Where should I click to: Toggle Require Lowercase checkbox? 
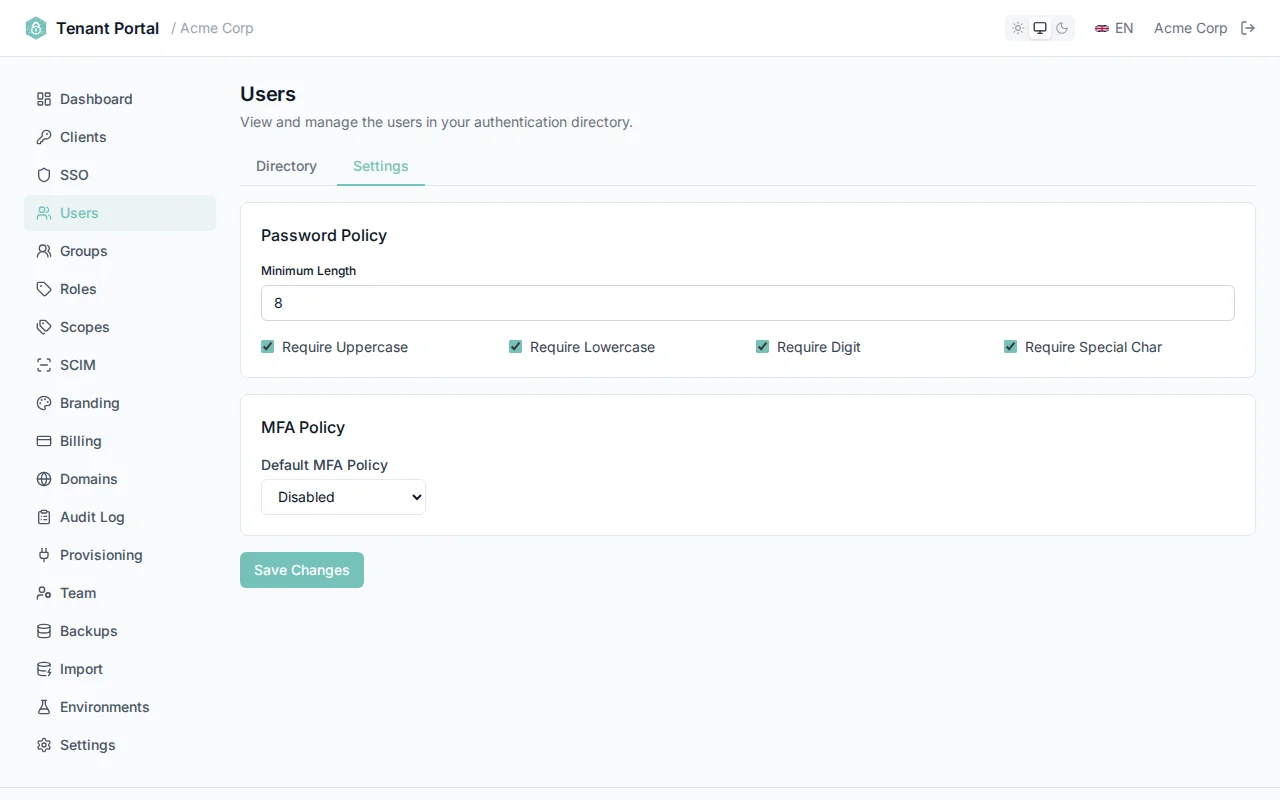tap(515, 346)
